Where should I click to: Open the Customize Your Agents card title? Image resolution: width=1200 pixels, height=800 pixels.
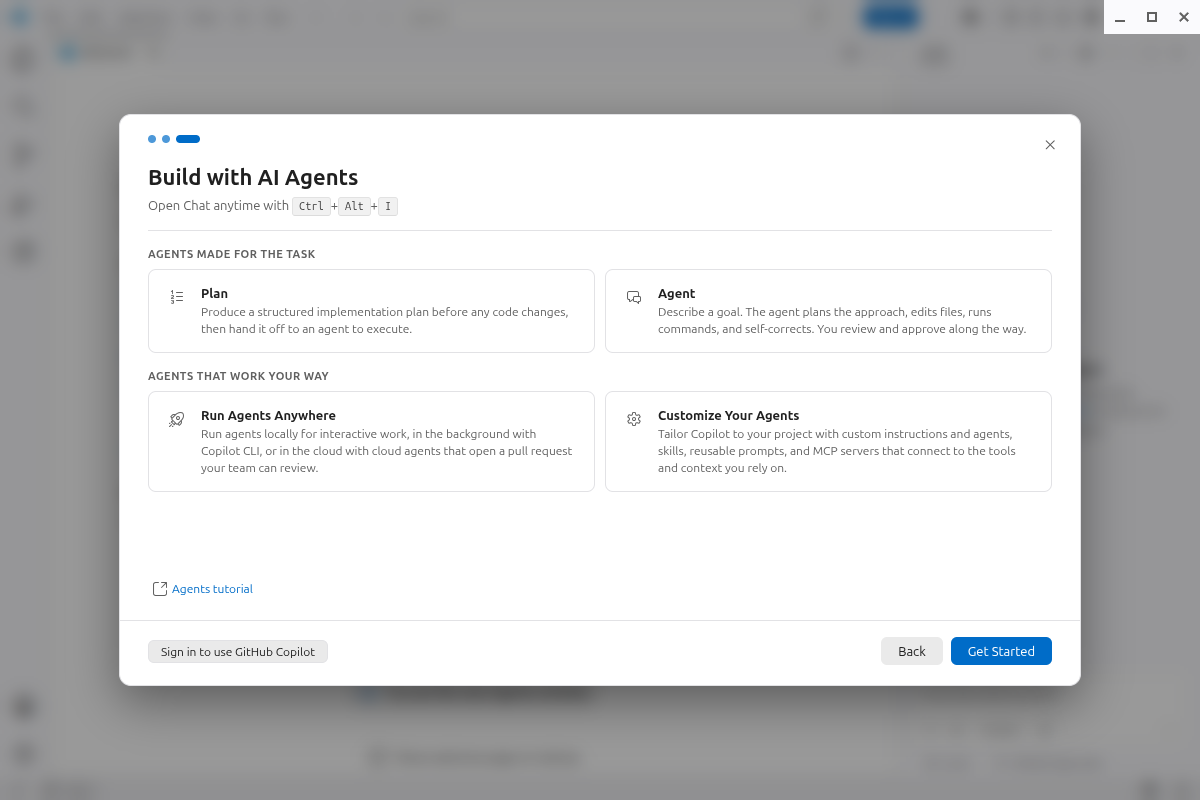(728, 416)
